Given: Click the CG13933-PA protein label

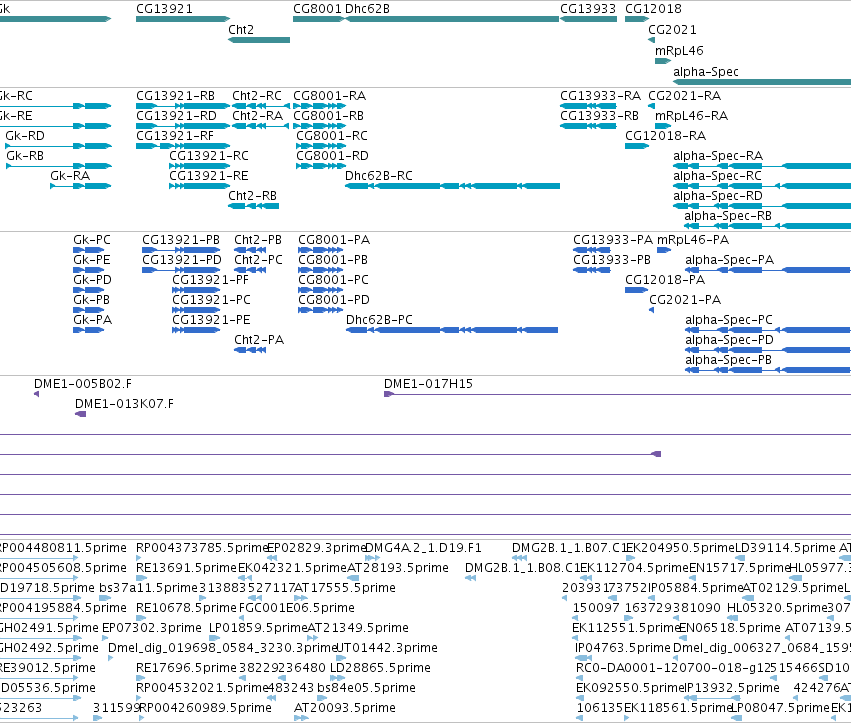Looking at the screenshot, I should 613,240.
